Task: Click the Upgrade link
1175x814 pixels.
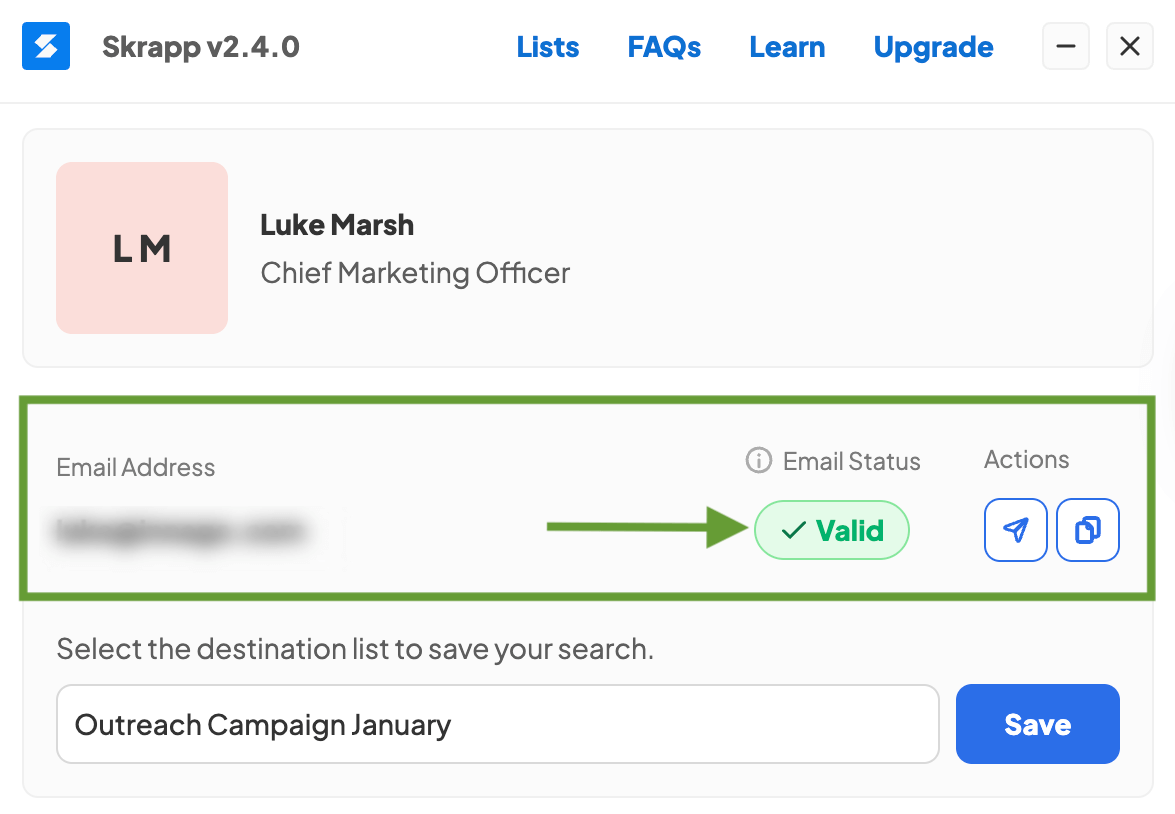Action: point(932,46)
